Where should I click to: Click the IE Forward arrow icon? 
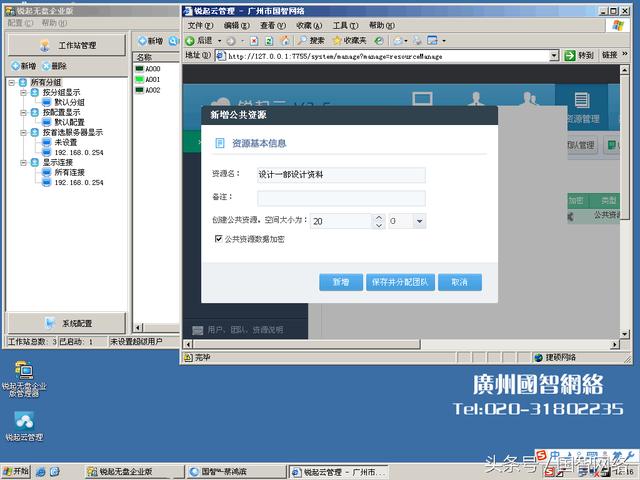tap(231, 41)
